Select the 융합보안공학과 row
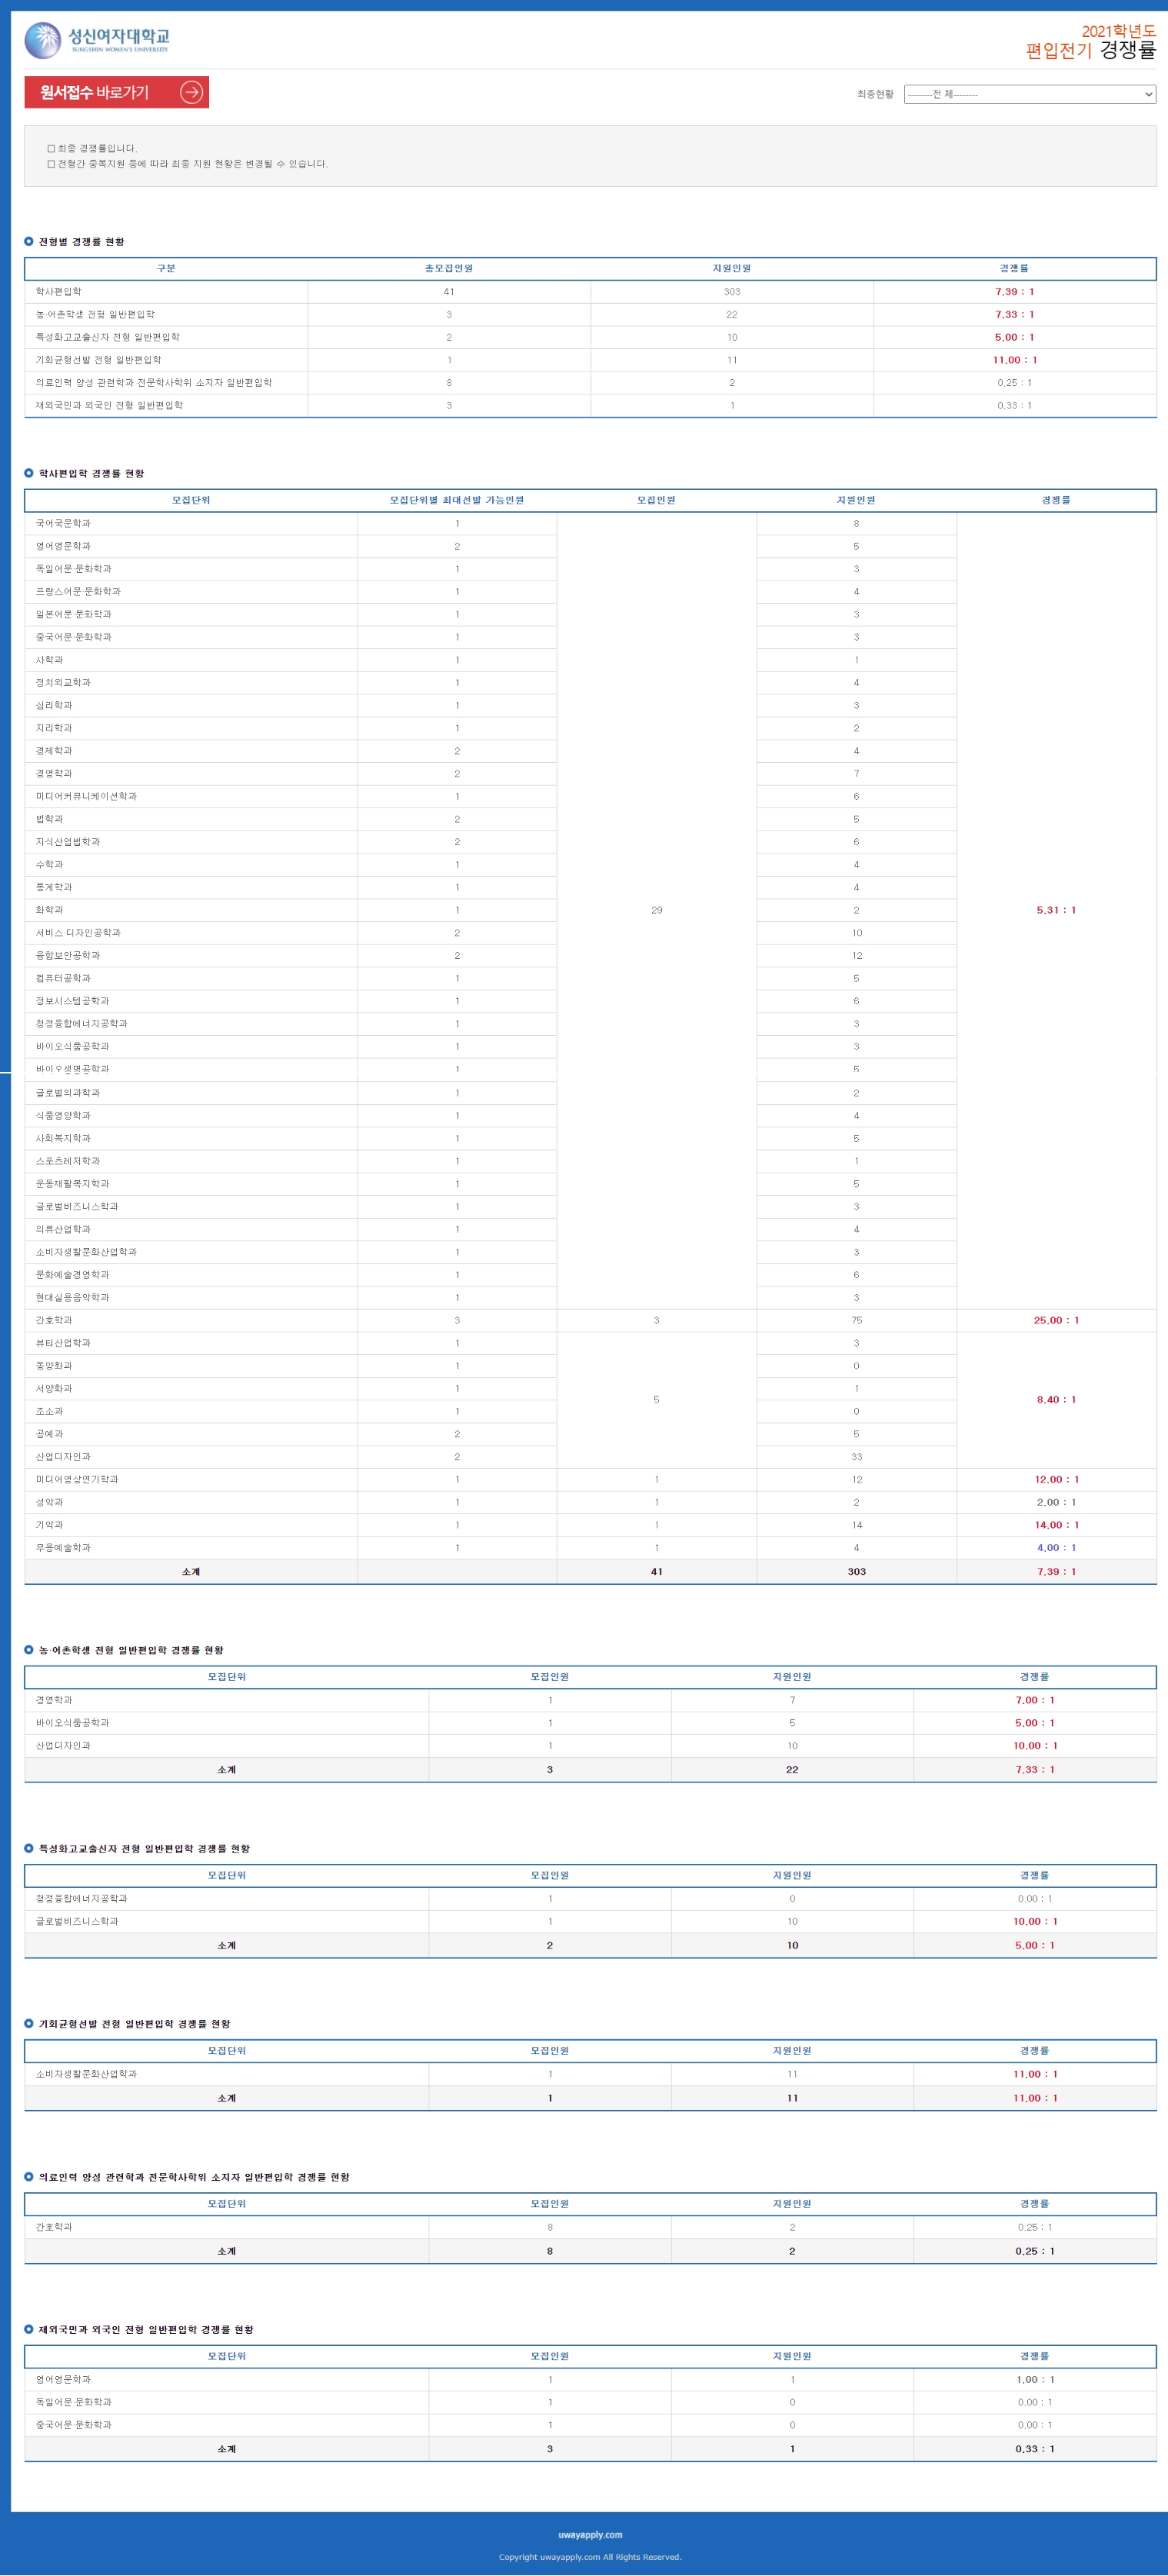 coord(590,955)
